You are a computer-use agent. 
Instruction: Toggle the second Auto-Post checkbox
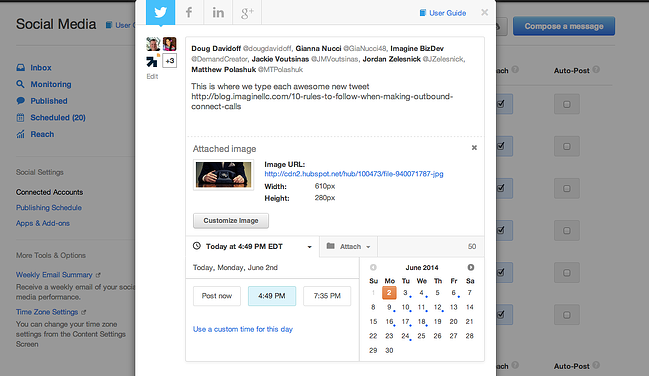pos(567,146)
